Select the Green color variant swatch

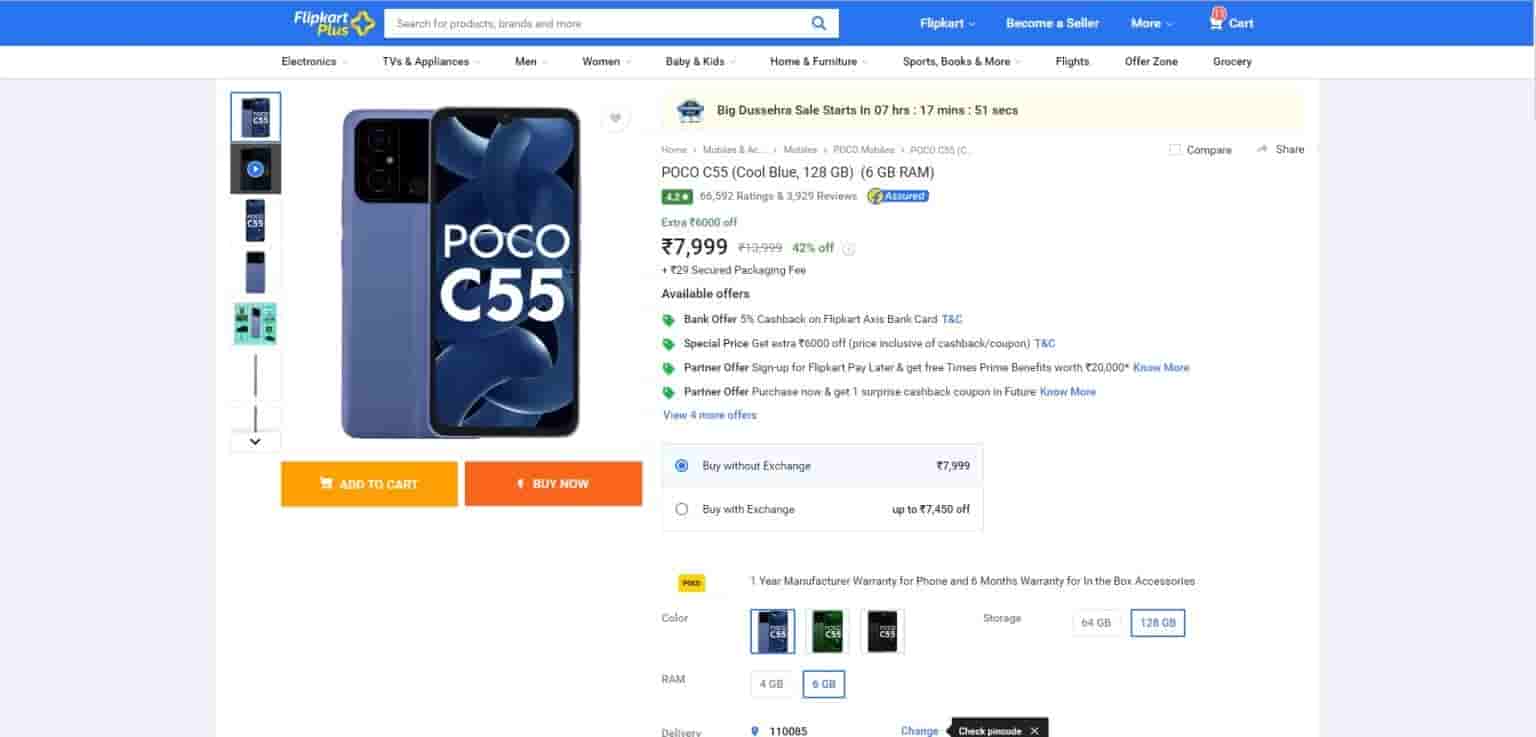(827, 630)
